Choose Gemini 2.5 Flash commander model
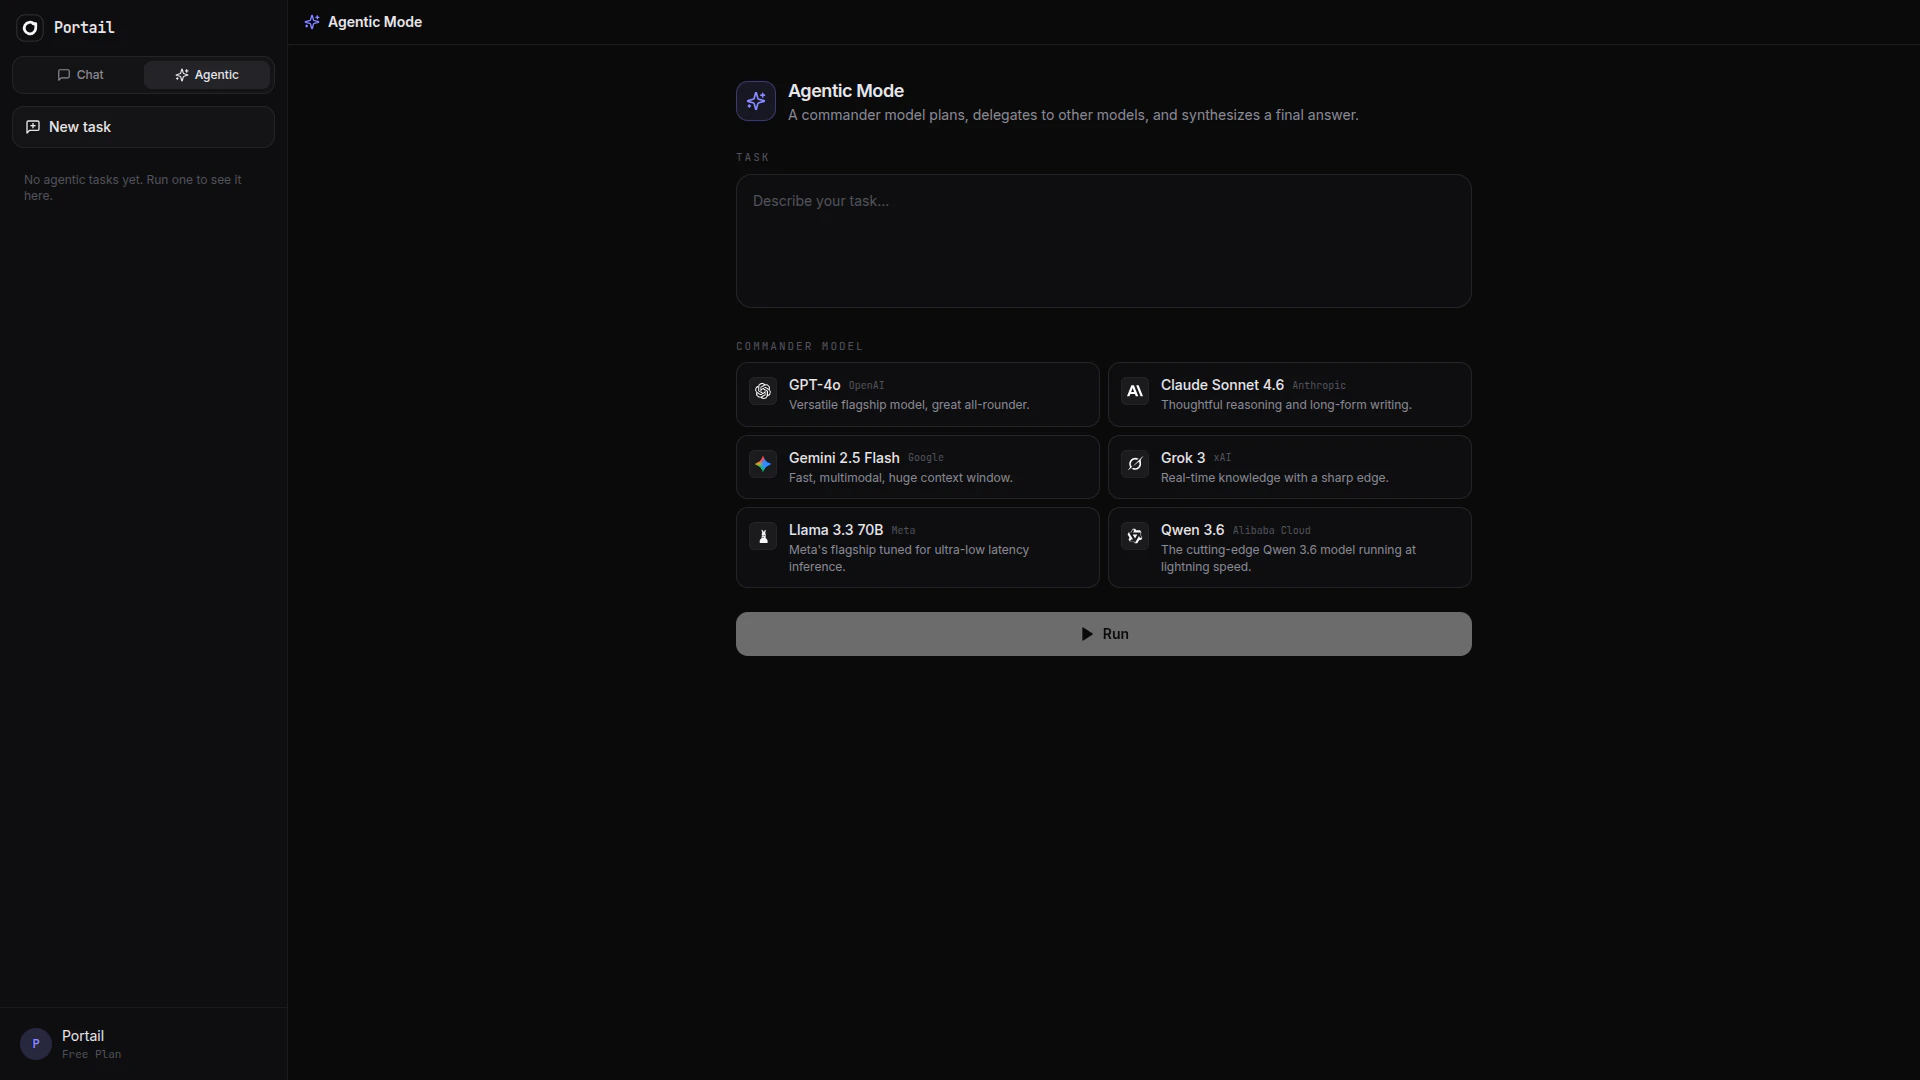This screenshot has height=1080, width=1920. click(918, 467)
